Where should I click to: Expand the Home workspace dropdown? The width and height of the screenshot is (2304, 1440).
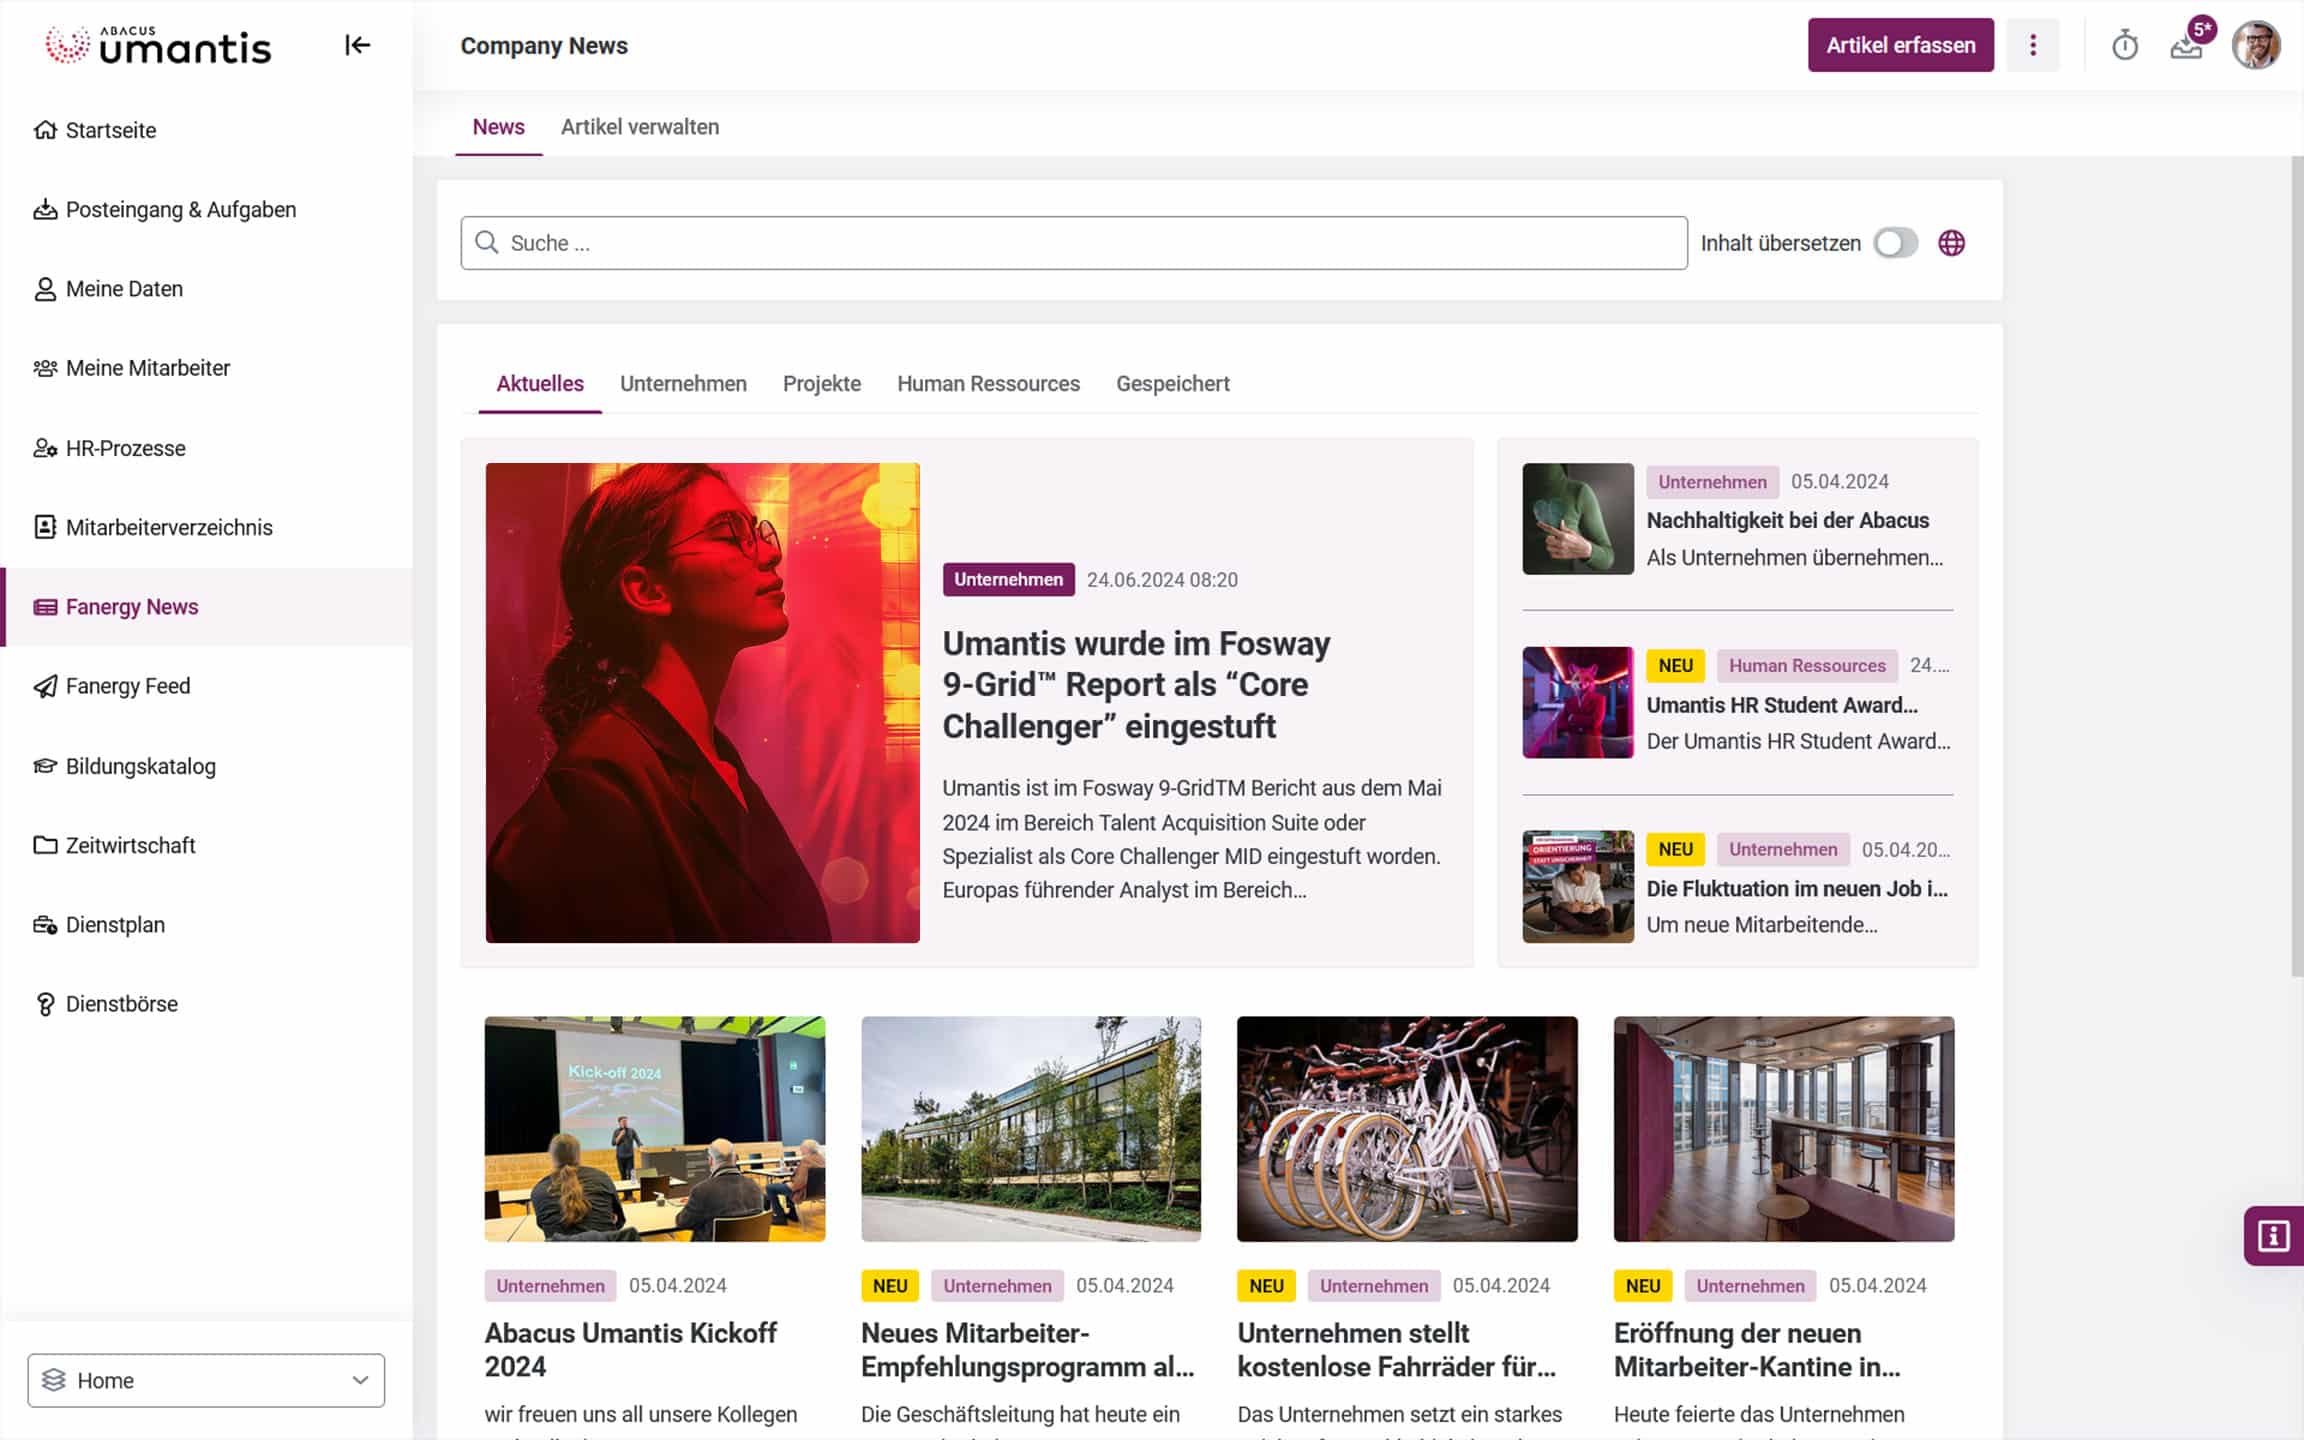206,1380
